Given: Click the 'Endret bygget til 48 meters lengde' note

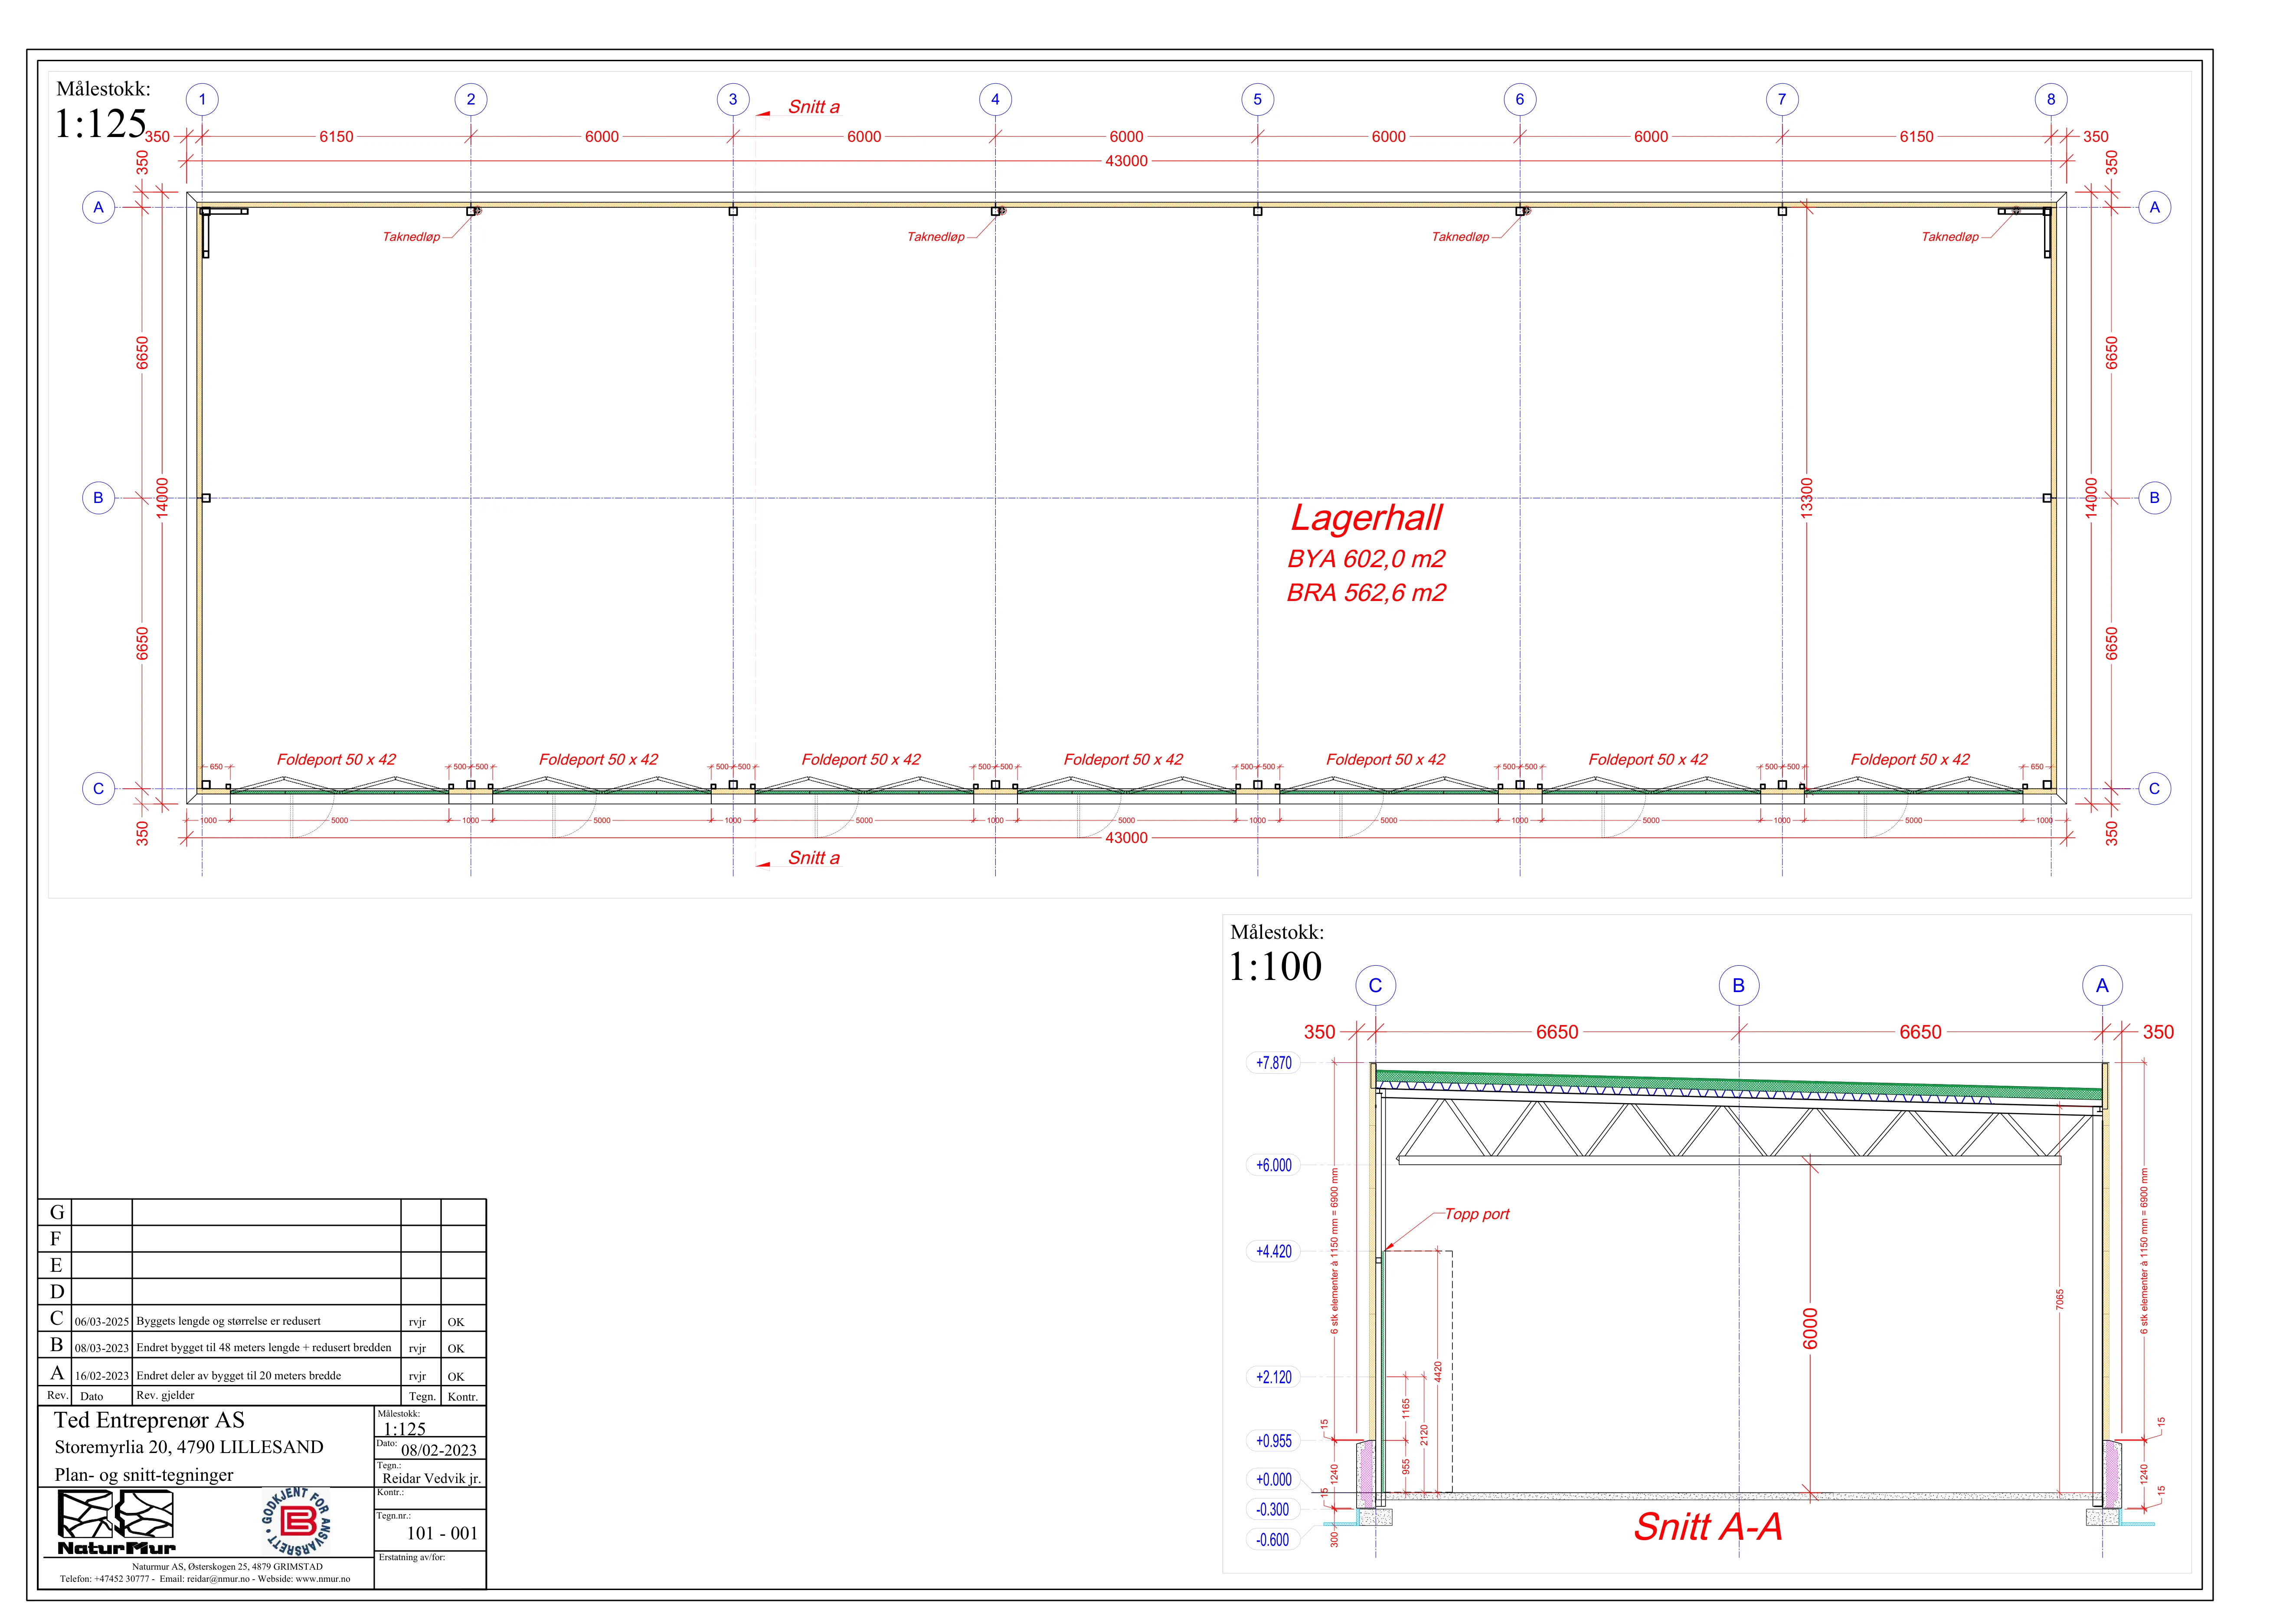Looking at the screenshot, I should tap(264, 1348).
